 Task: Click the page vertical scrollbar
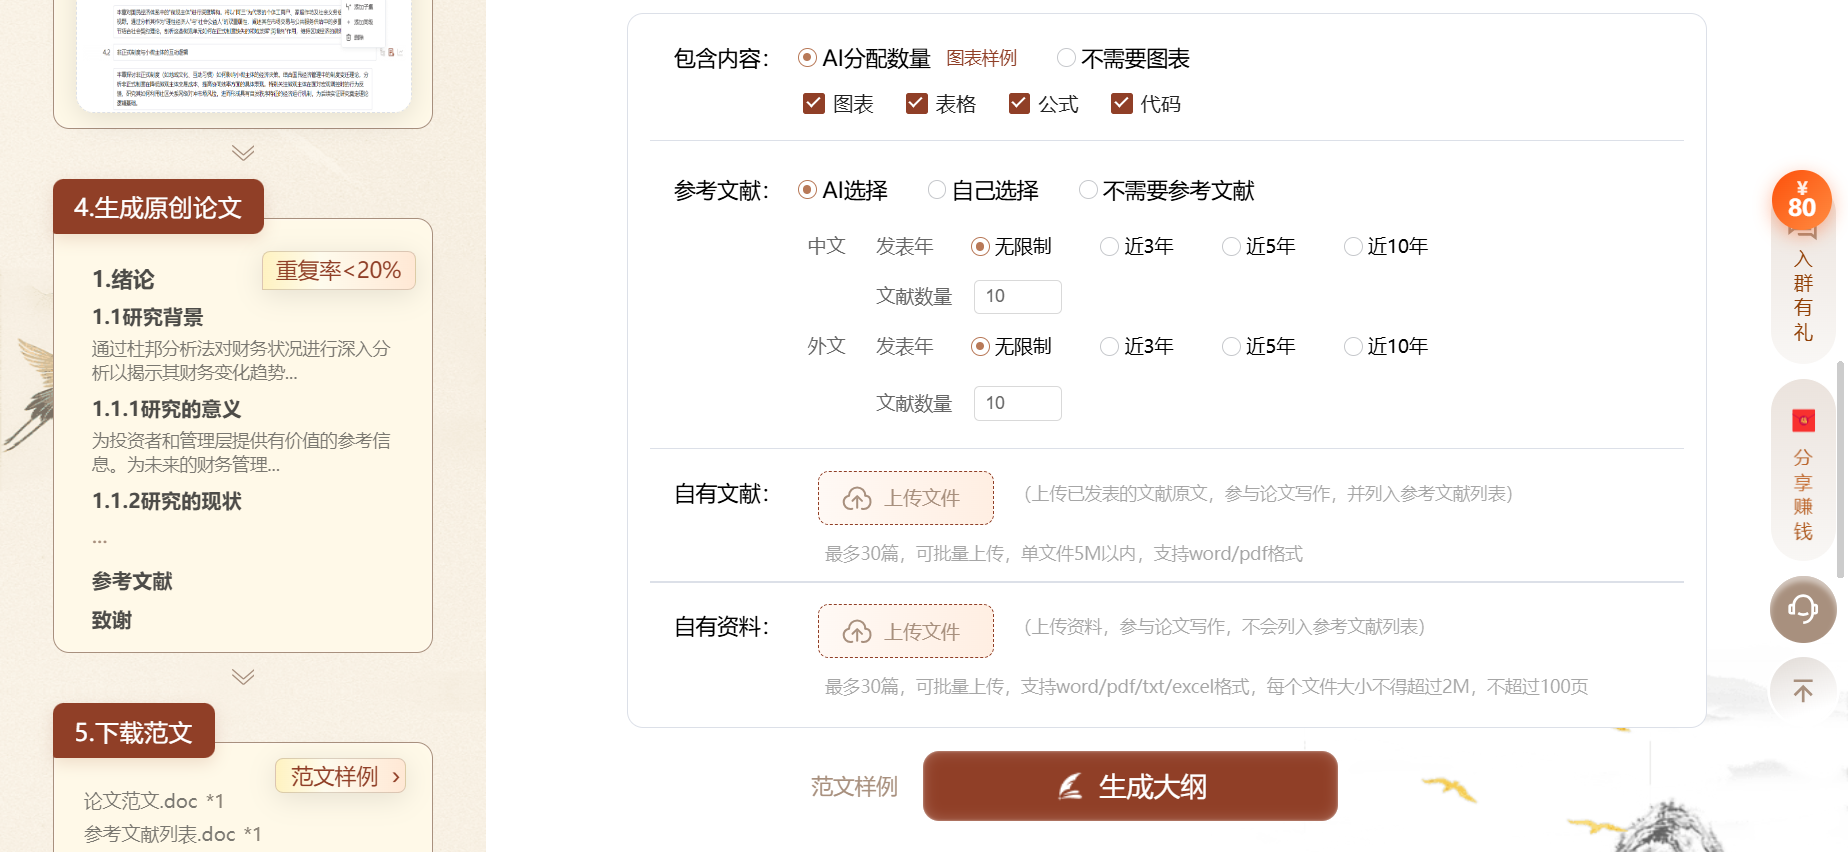tap(1841, 468)
